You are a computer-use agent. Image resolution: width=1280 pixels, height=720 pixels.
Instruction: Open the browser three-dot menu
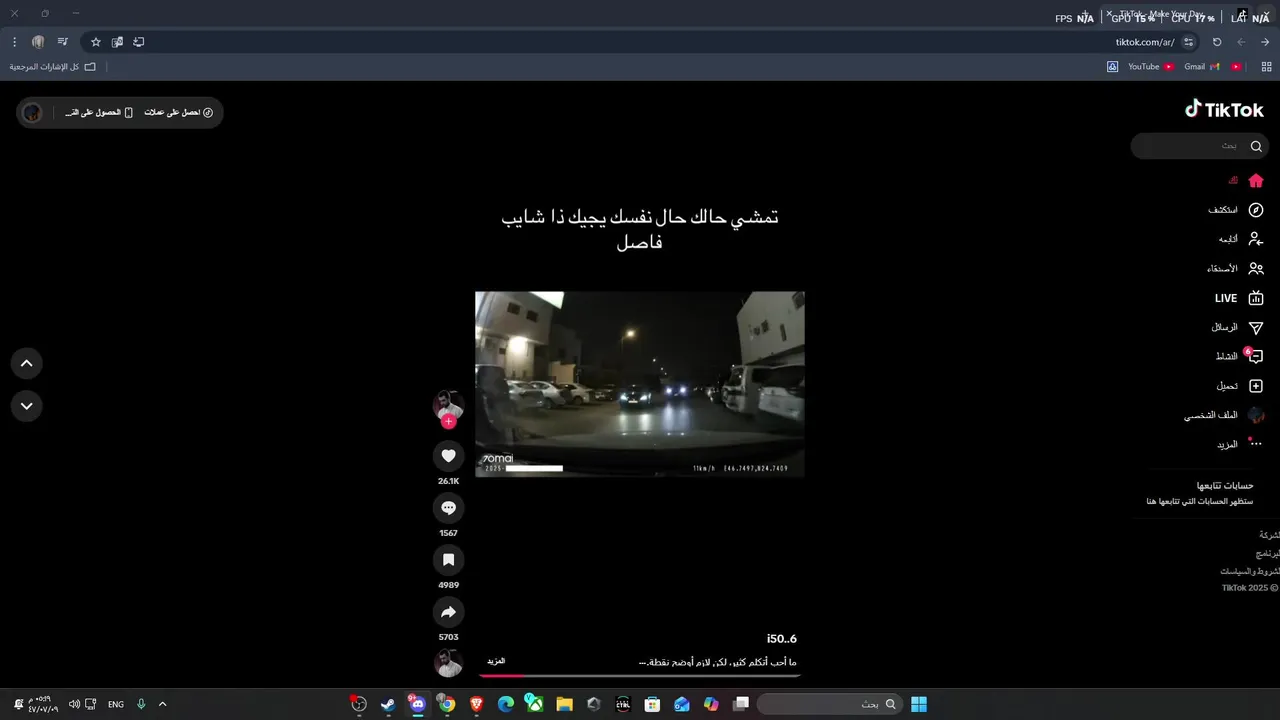click(x=14, y=42)
